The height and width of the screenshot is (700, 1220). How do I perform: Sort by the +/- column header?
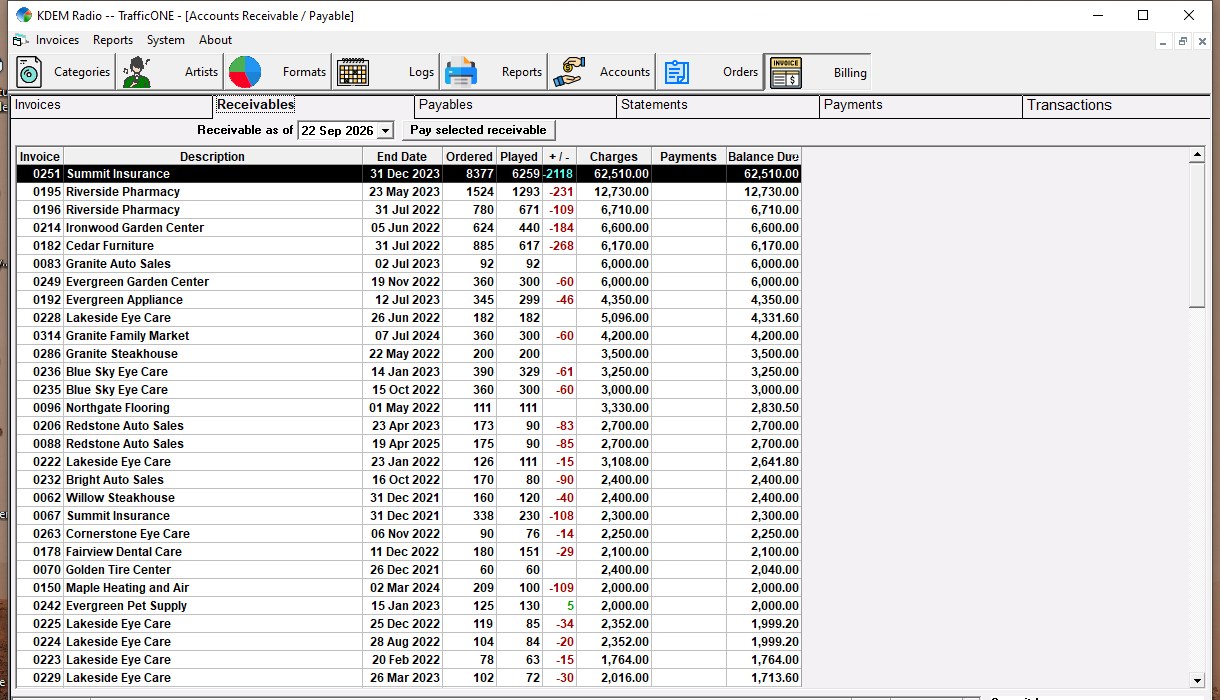(x=559, y=156)
